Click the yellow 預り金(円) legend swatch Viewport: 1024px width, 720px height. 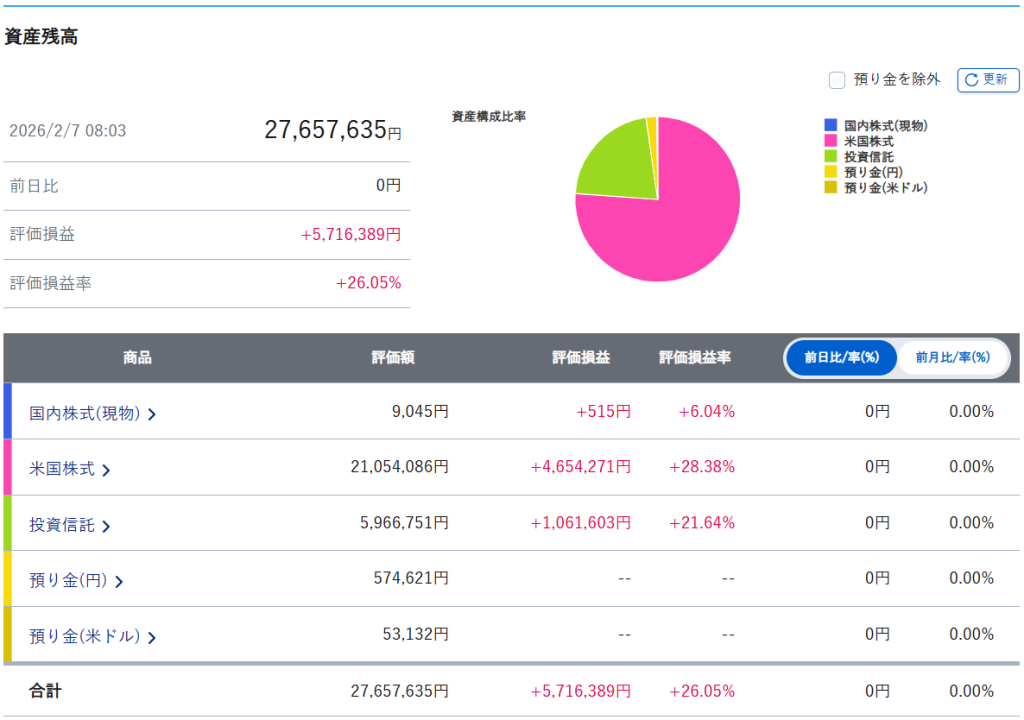[830, 172]
